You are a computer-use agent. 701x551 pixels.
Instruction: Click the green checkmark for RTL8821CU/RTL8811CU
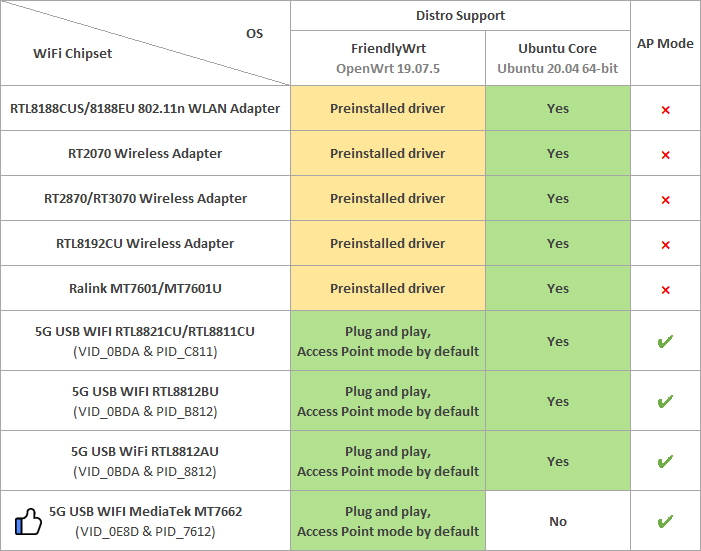[665, 341]
